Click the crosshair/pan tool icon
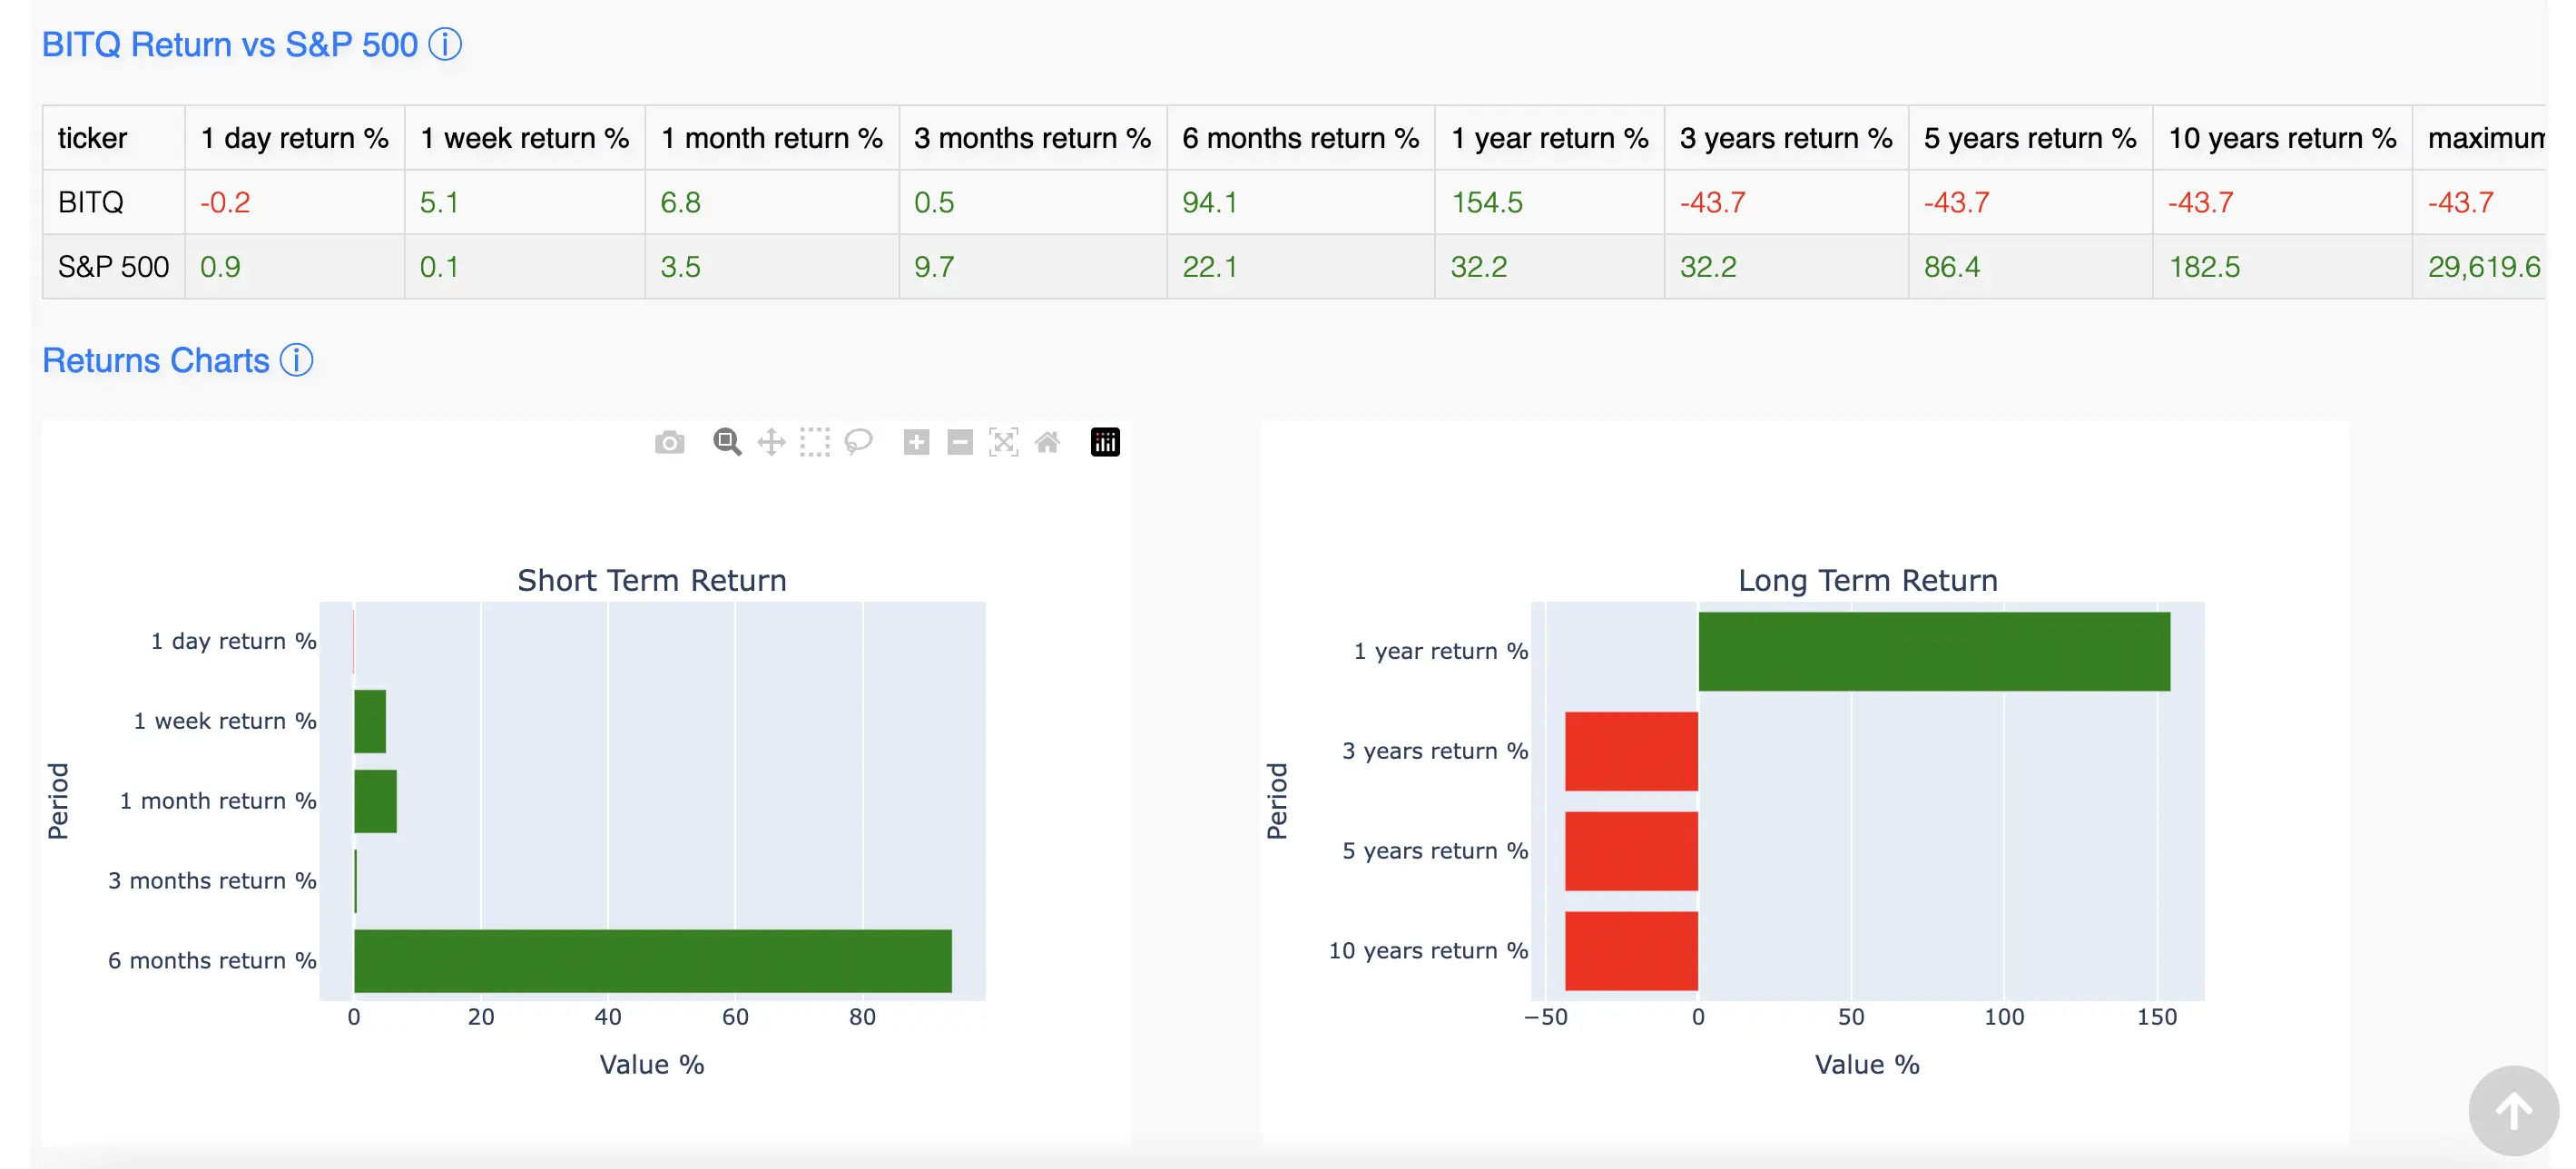 pos(767,442)
